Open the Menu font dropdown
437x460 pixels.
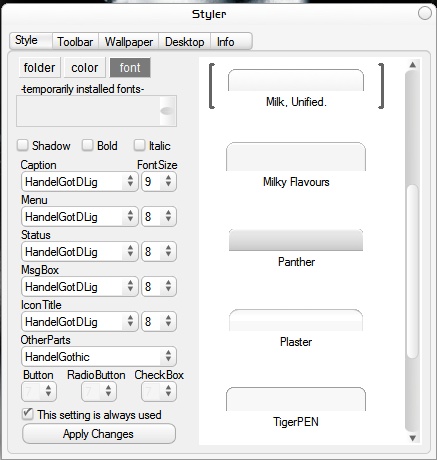coord(80,217)
